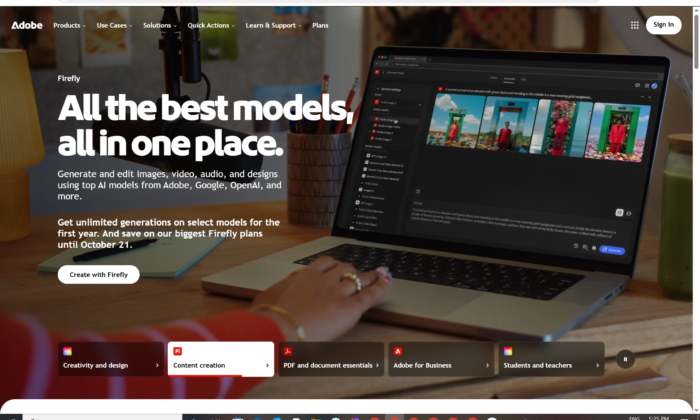Open the PDF and document essentials card
The image size is (700, 420).
point(331,359)
